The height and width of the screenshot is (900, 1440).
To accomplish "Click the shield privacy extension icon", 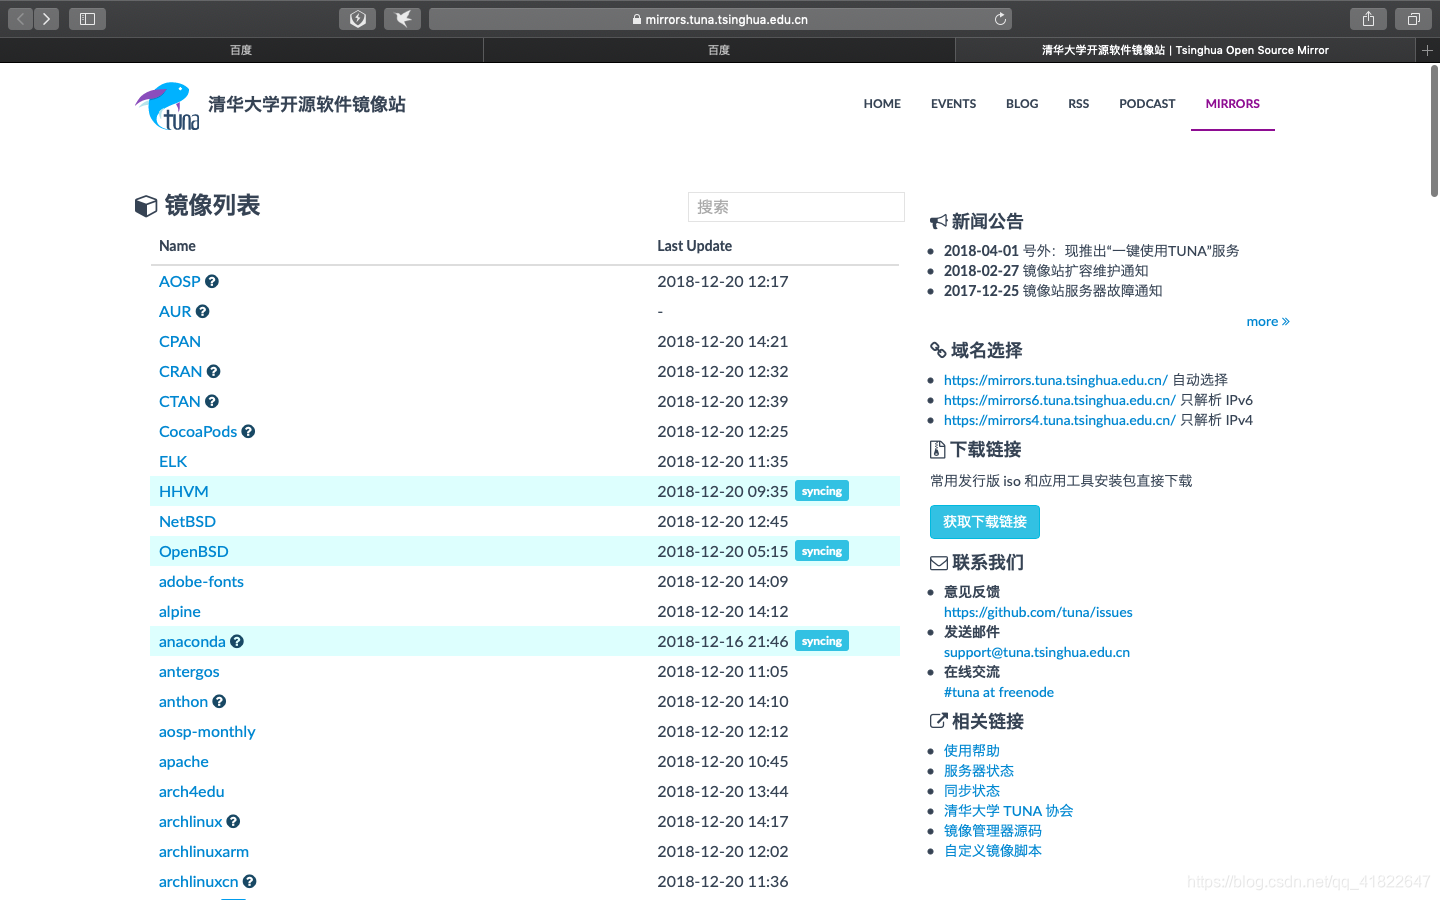I will 357,19.
